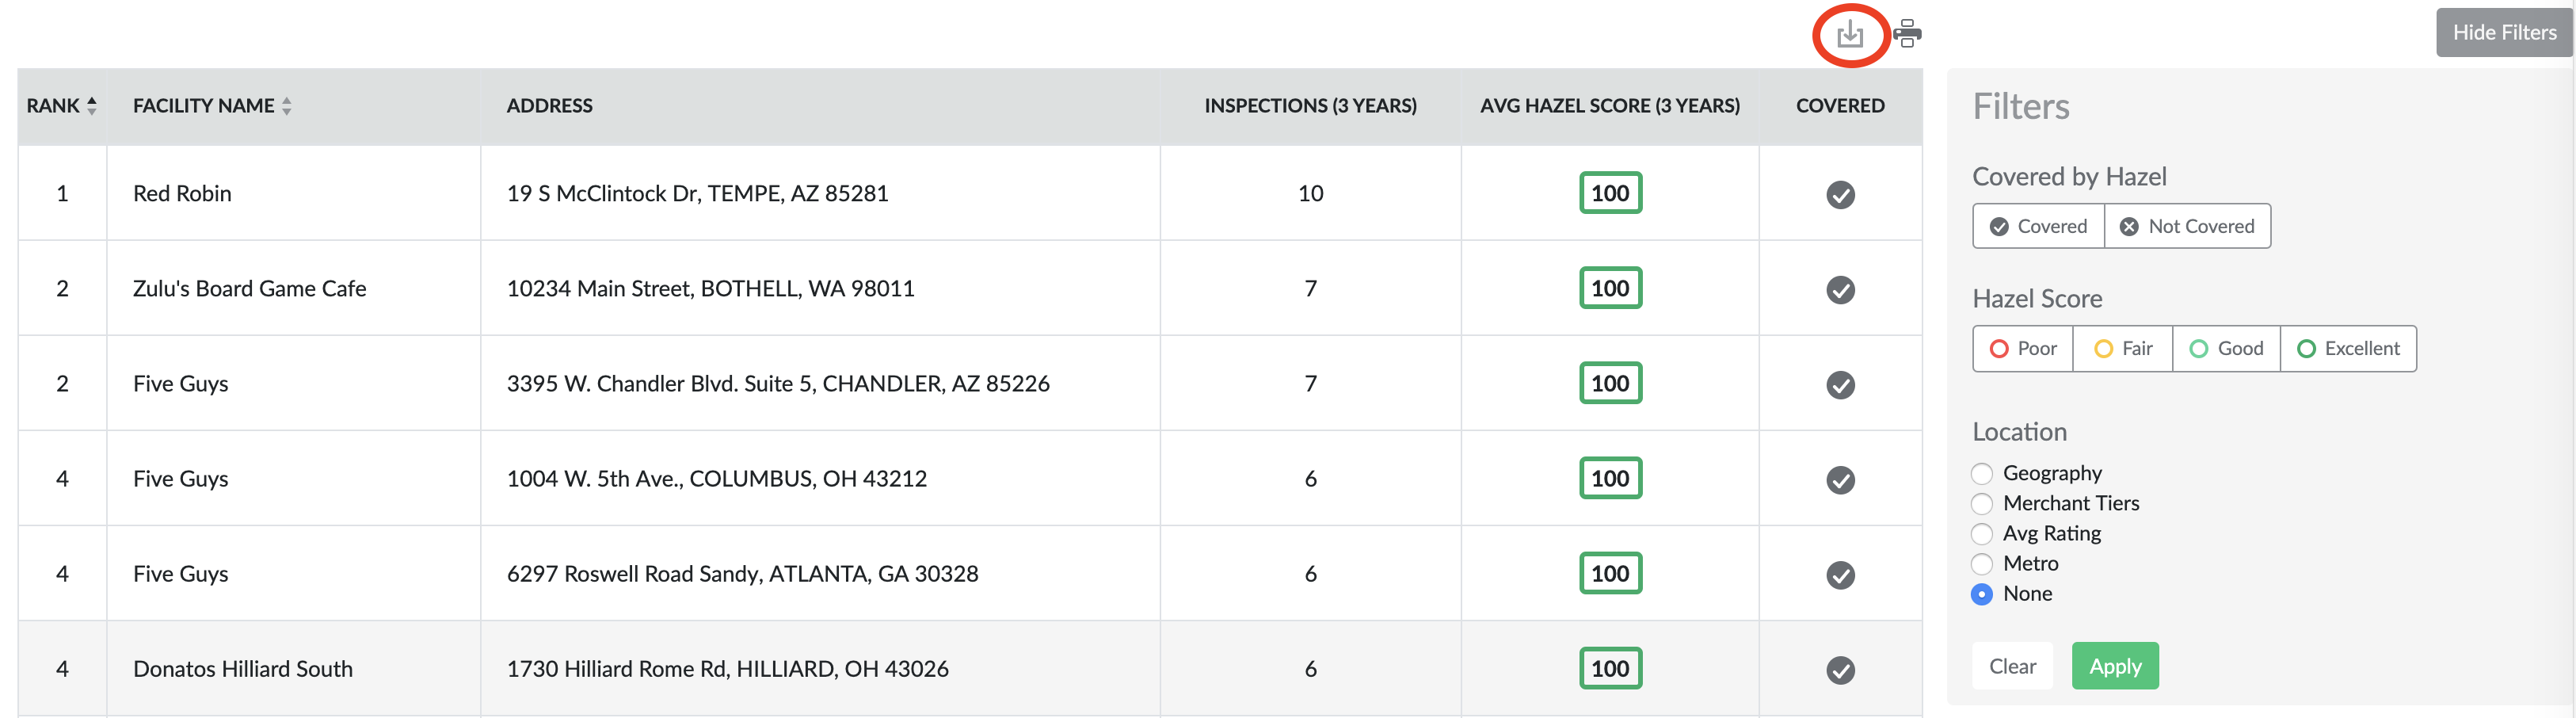Click the download export icon
Image resolution: width=2576 pixels, height=718 pixels.
(x=1849, y=35)
